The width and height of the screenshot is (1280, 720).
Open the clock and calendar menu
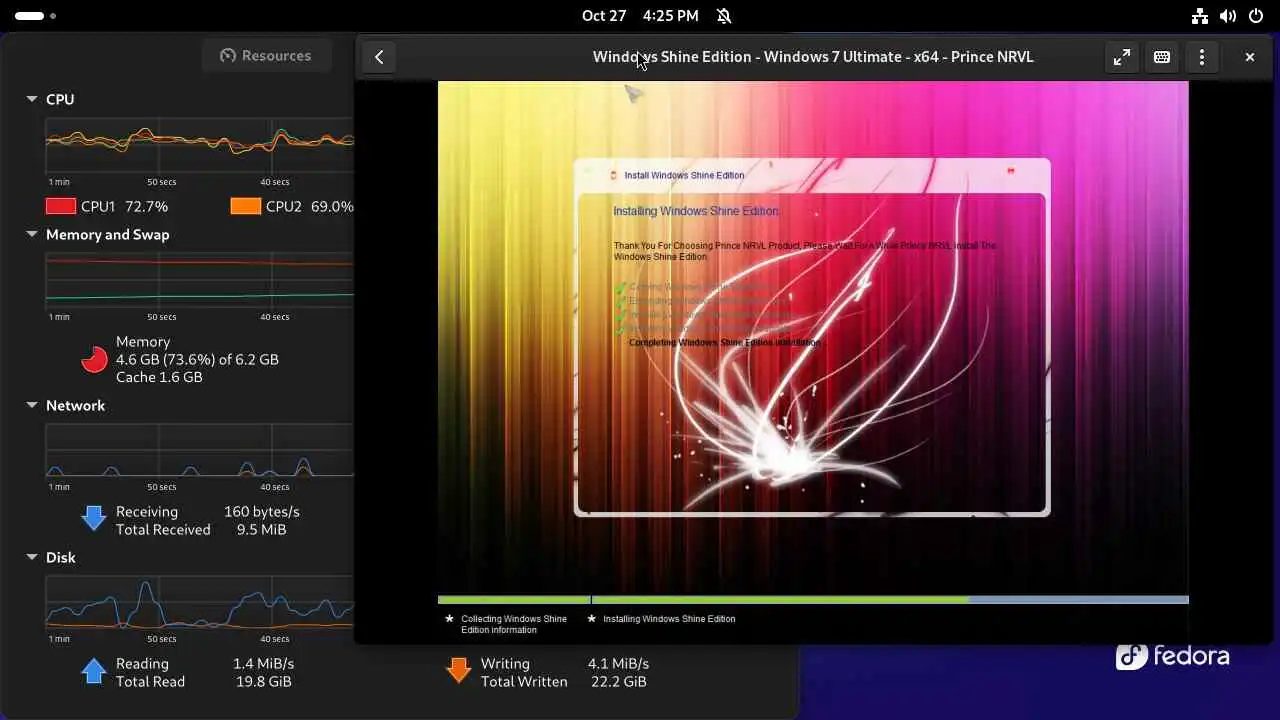pyautogui.click(x=640, y=15)
